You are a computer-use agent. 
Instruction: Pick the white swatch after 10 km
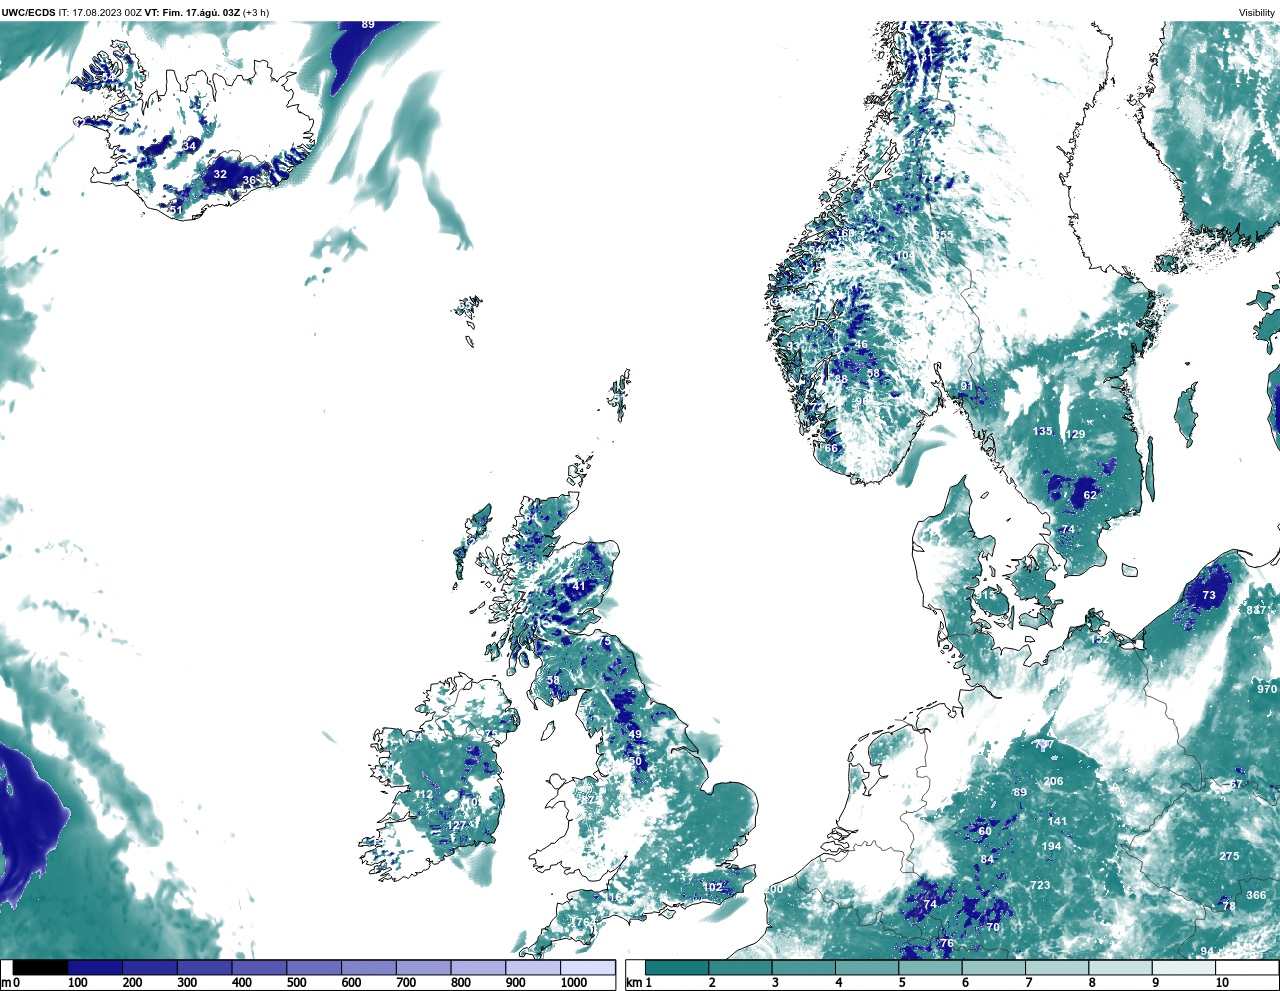1247,968
